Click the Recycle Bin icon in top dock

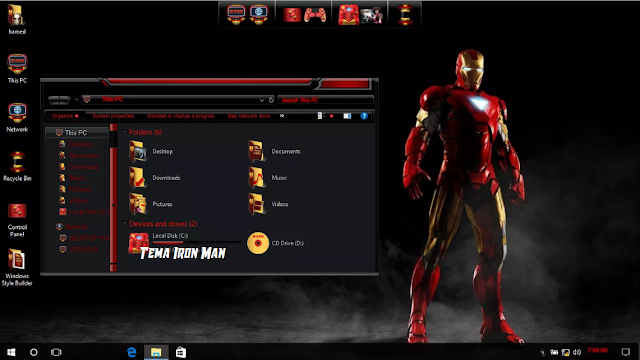click(405, 15)
